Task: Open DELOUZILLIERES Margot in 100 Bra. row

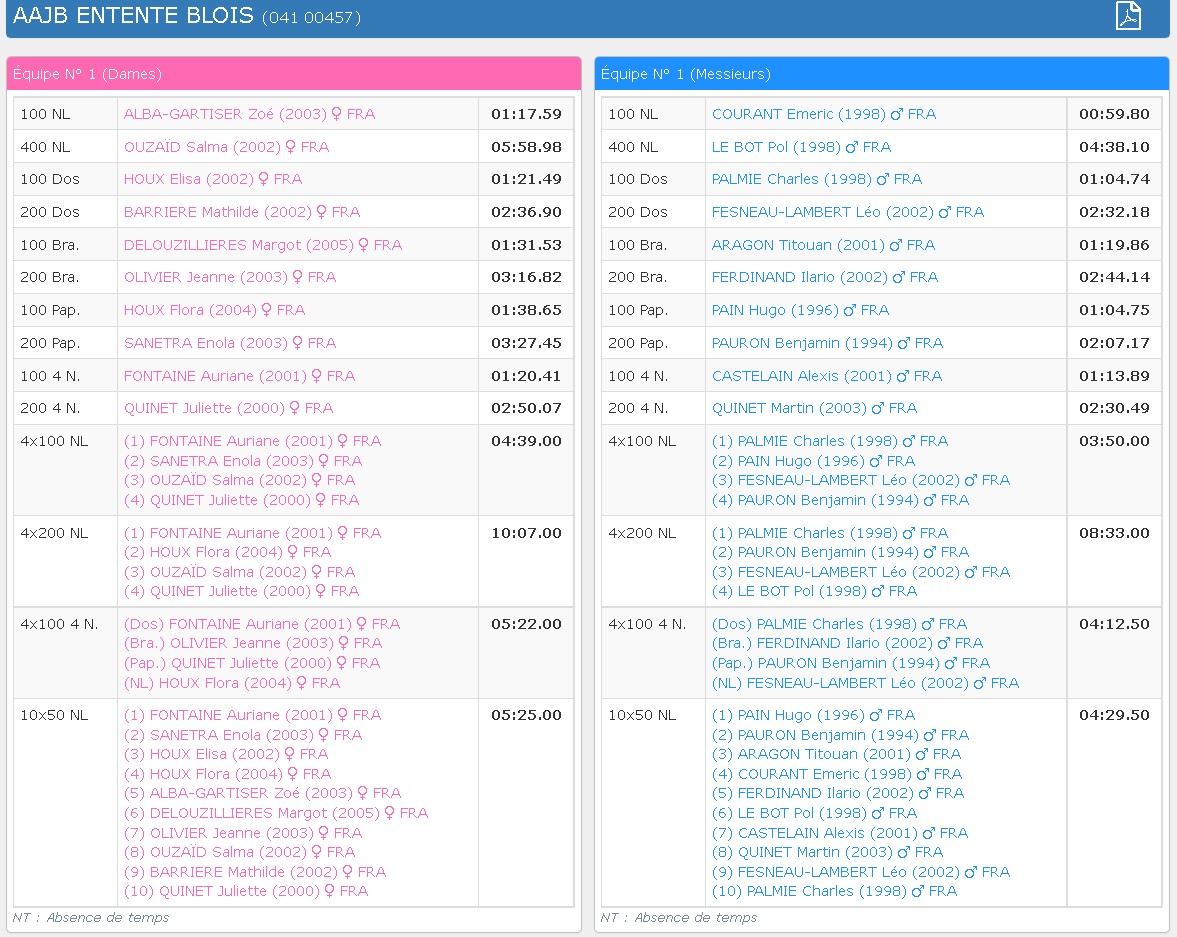Action: pos(263,246)
